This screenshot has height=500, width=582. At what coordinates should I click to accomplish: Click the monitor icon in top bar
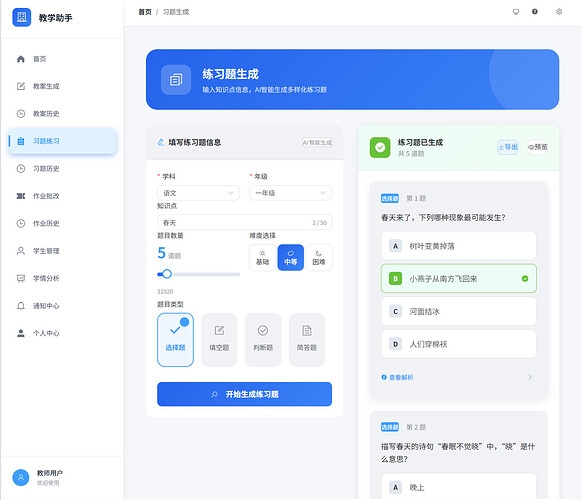(x=516, y=12)
